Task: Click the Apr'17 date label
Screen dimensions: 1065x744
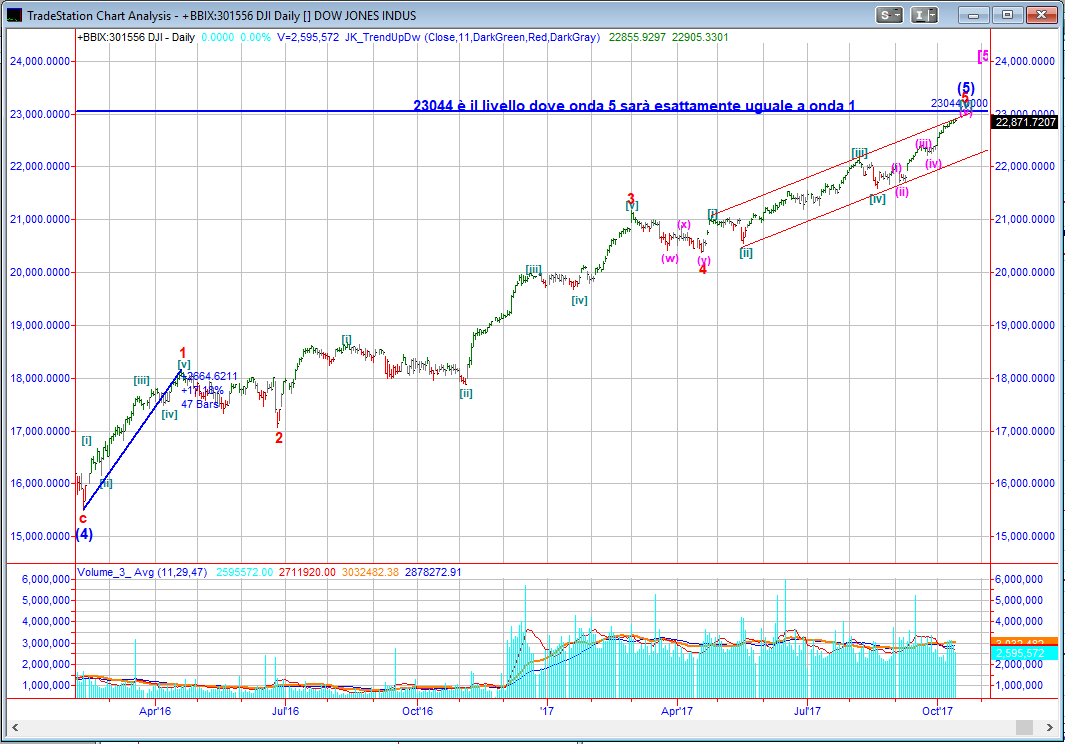Action: [676, 711]
